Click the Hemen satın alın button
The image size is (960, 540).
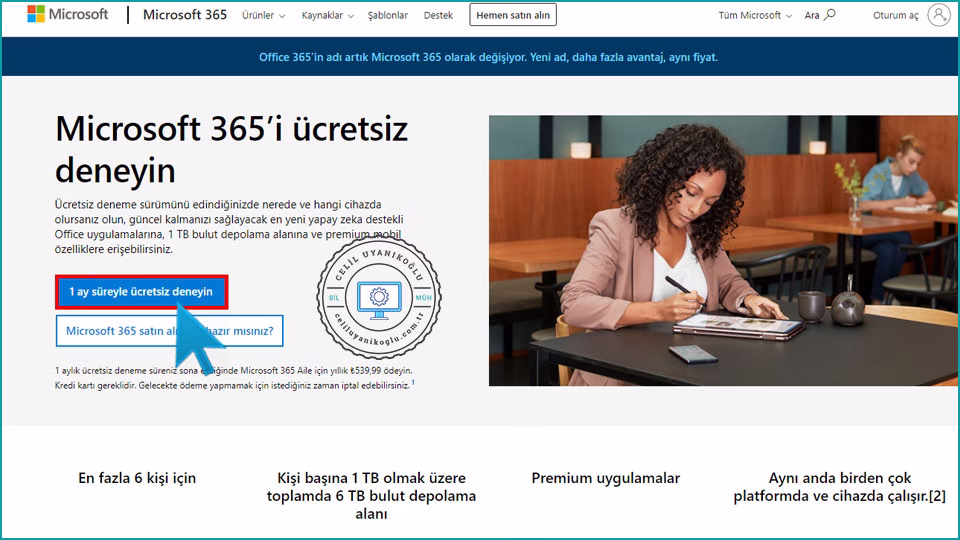pos(513,15)
